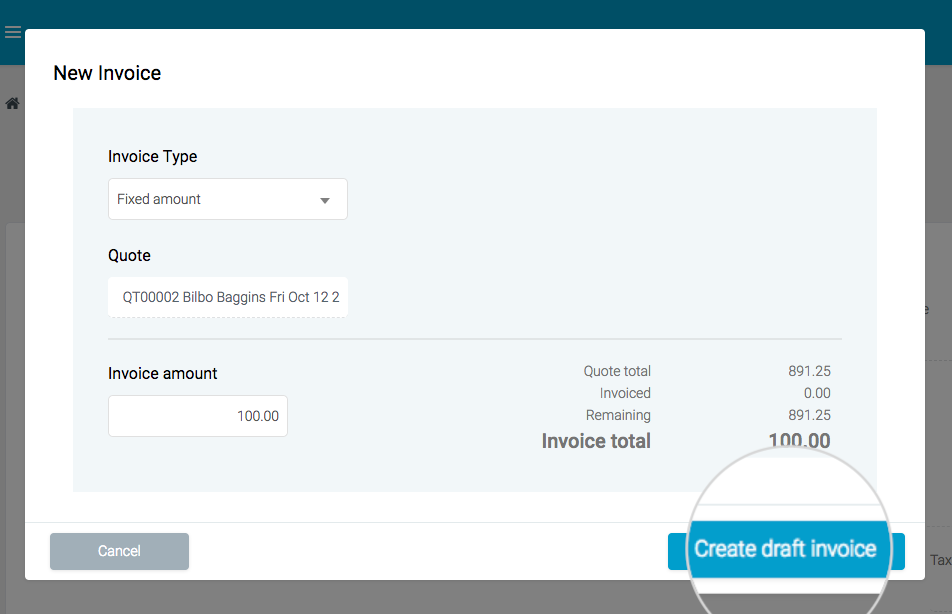This screenshot has width=952, height=614.
Task: Edit the Invoice amount field
Action: [198, 416]
